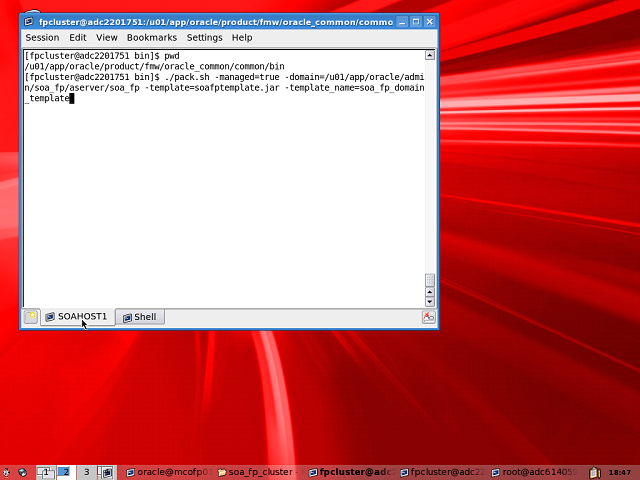Click the close current tab icon
Viewport: 640px width, 480px height.
click(x=429, y=317)
